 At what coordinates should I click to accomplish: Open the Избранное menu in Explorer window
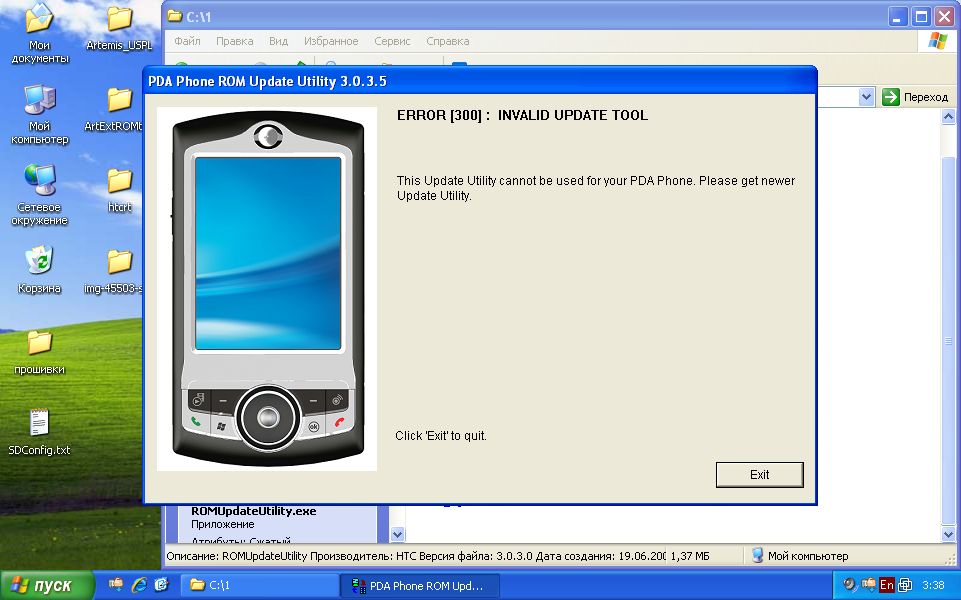(331, 41)
